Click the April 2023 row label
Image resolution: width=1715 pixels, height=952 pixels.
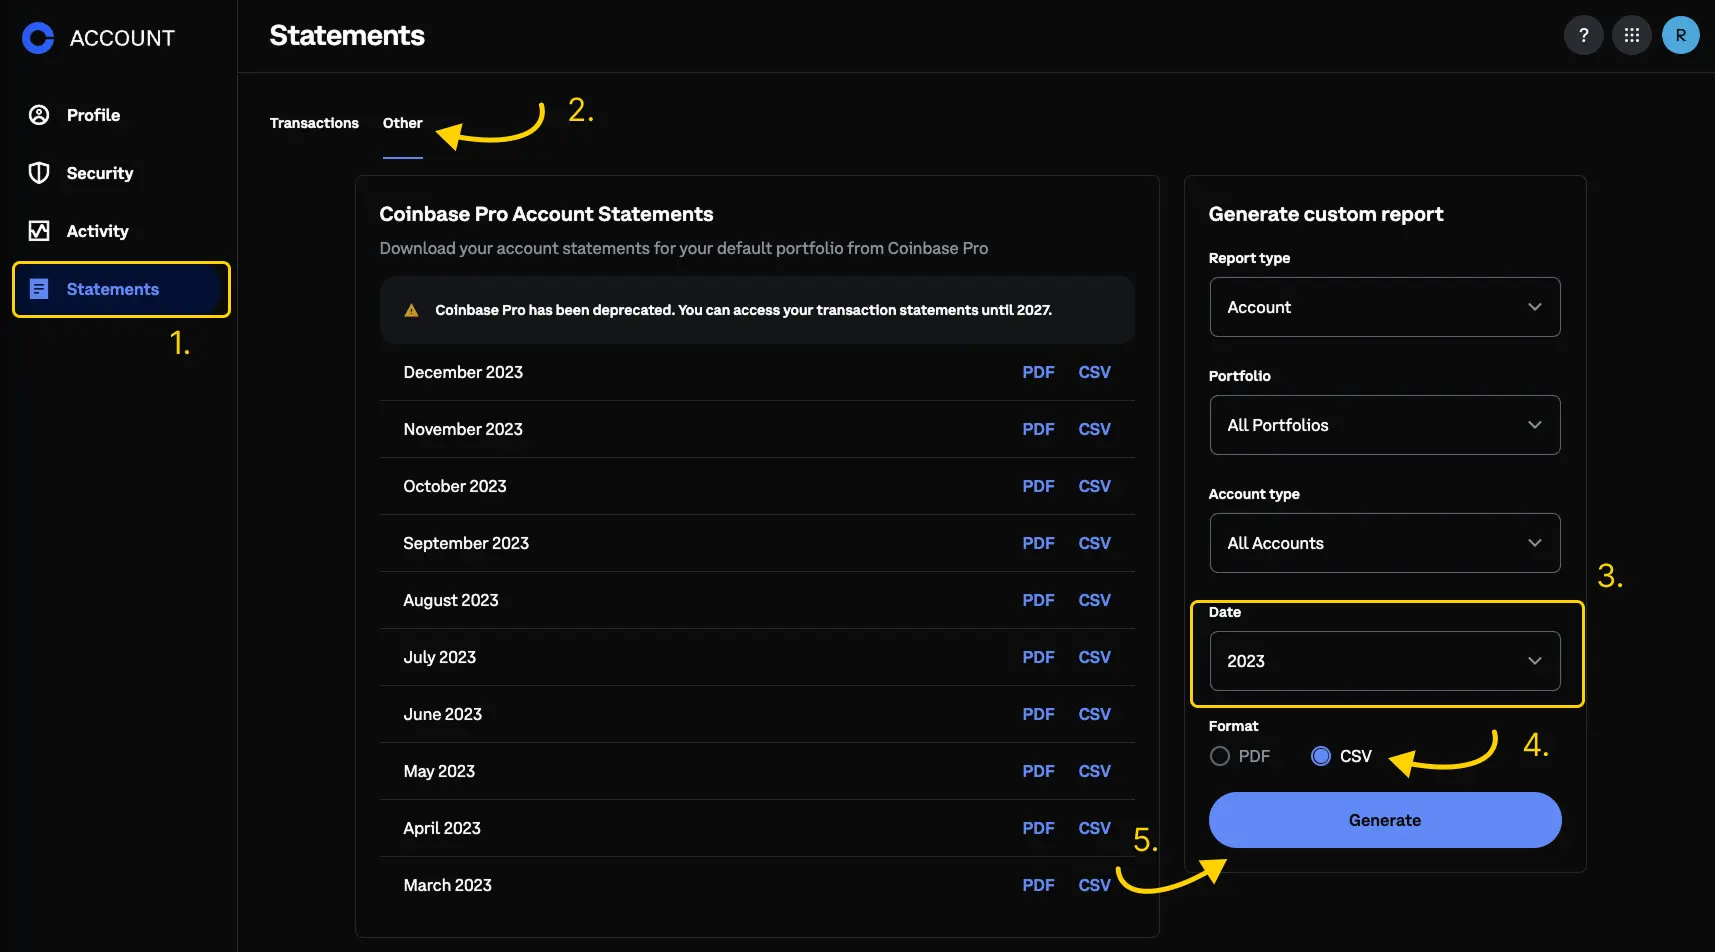click(x=442, y=828)
